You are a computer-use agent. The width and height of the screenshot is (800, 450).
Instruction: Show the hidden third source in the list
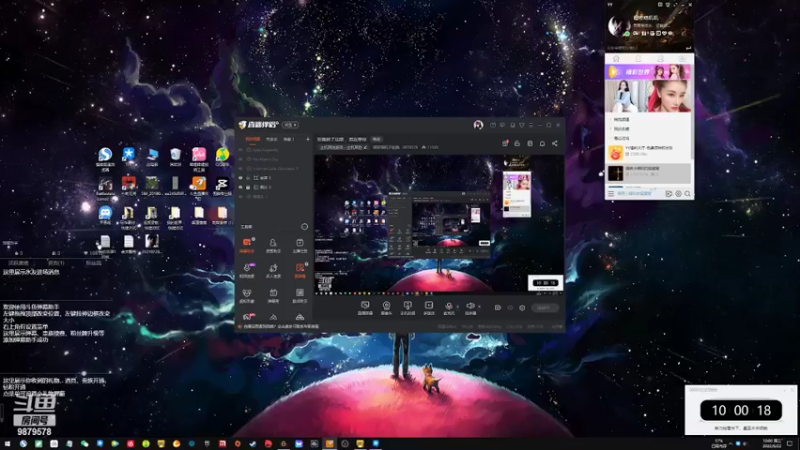point(241,168)
